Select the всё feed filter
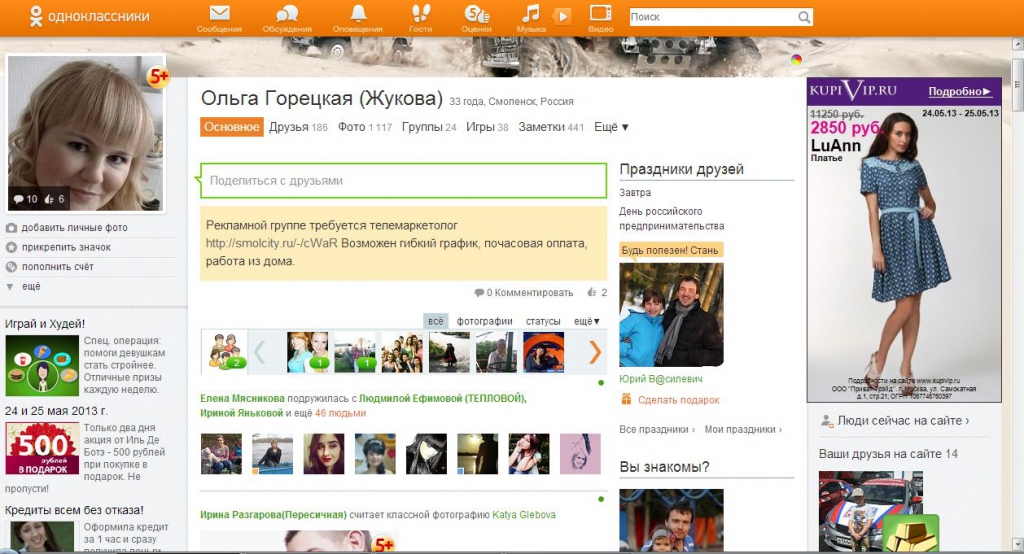 (x=436, y=321)
